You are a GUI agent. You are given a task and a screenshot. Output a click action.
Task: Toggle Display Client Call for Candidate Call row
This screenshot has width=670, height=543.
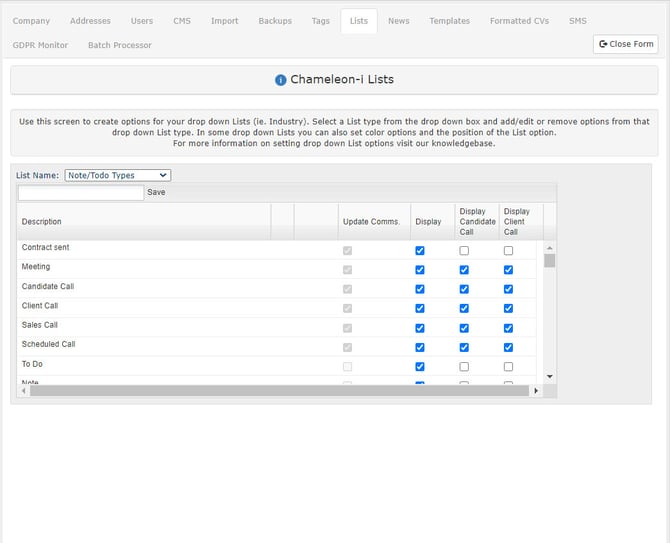tap(508, 289)
